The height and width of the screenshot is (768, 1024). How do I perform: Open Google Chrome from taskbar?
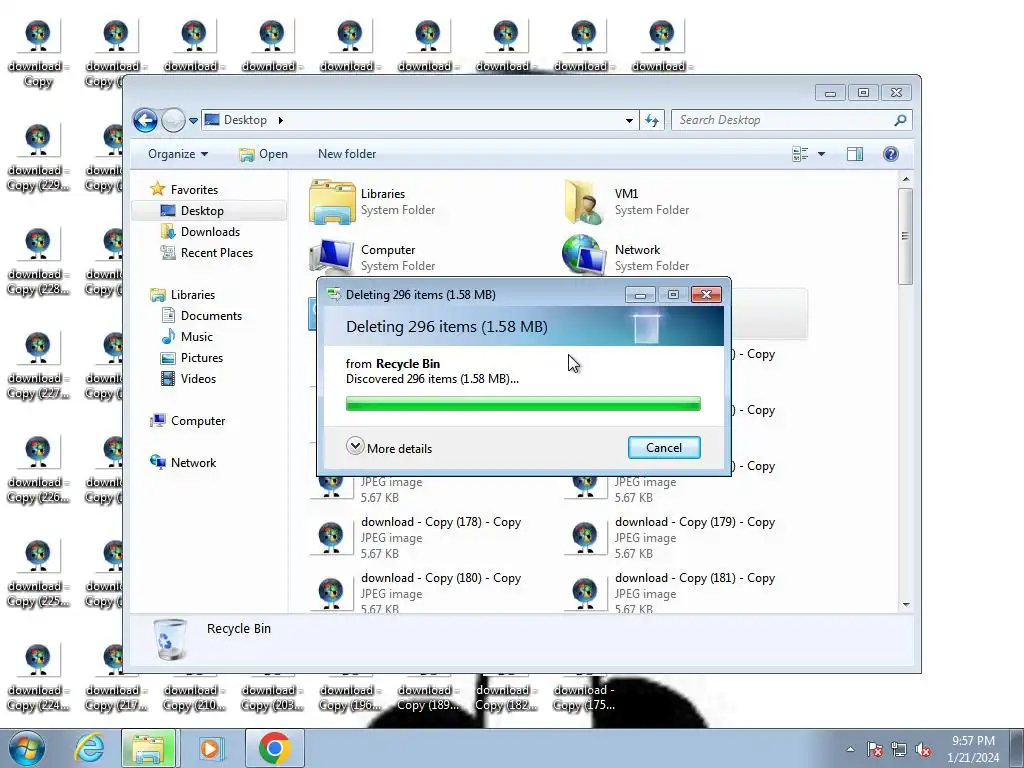(274, 748)
